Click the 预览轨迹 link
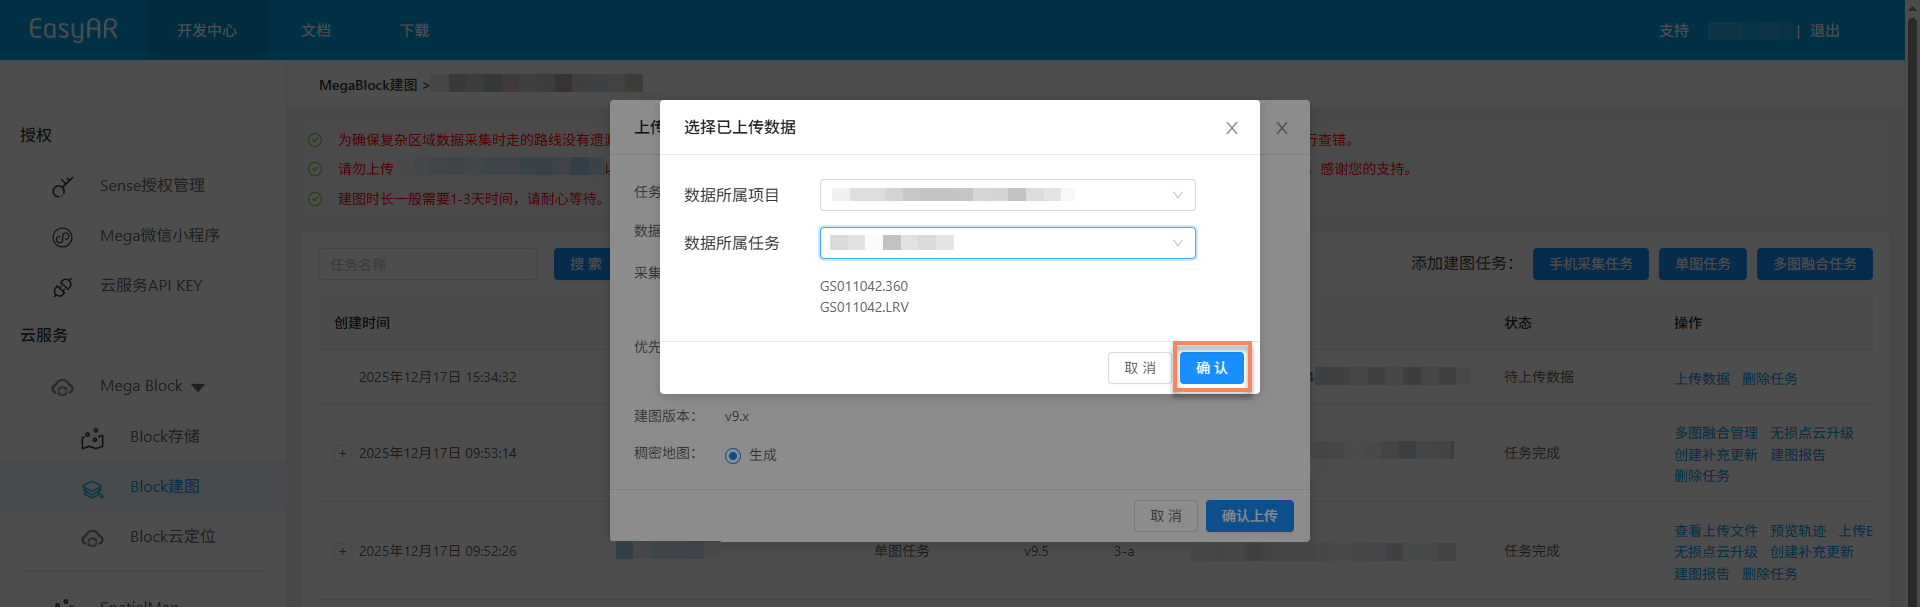This screenshot has height=607, width=1920. coord(1798,531)
